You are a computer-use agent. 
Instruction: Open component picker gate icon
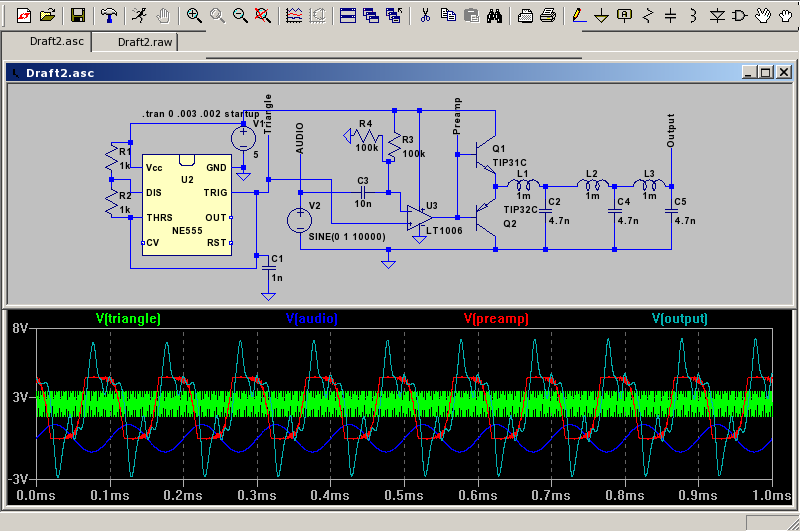click(740, 16)
